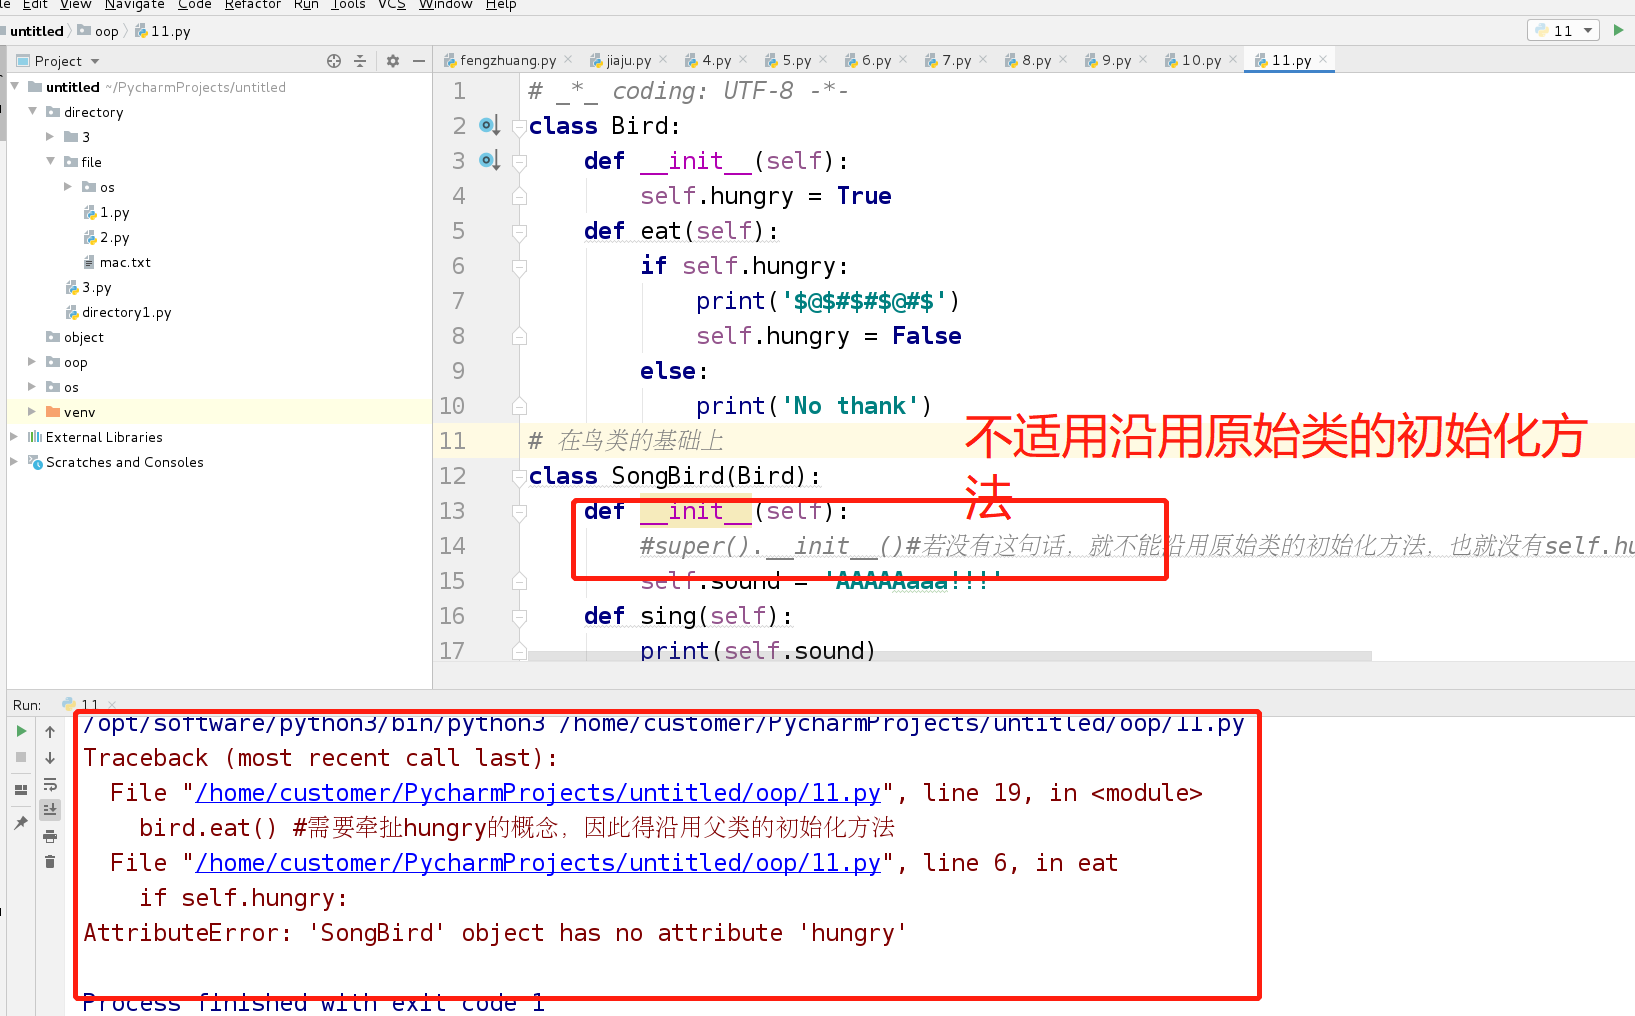This screenshot has width=1635, height=1016.
Task: Select directory1.py in project tree
Action: [x=126, y=312]
